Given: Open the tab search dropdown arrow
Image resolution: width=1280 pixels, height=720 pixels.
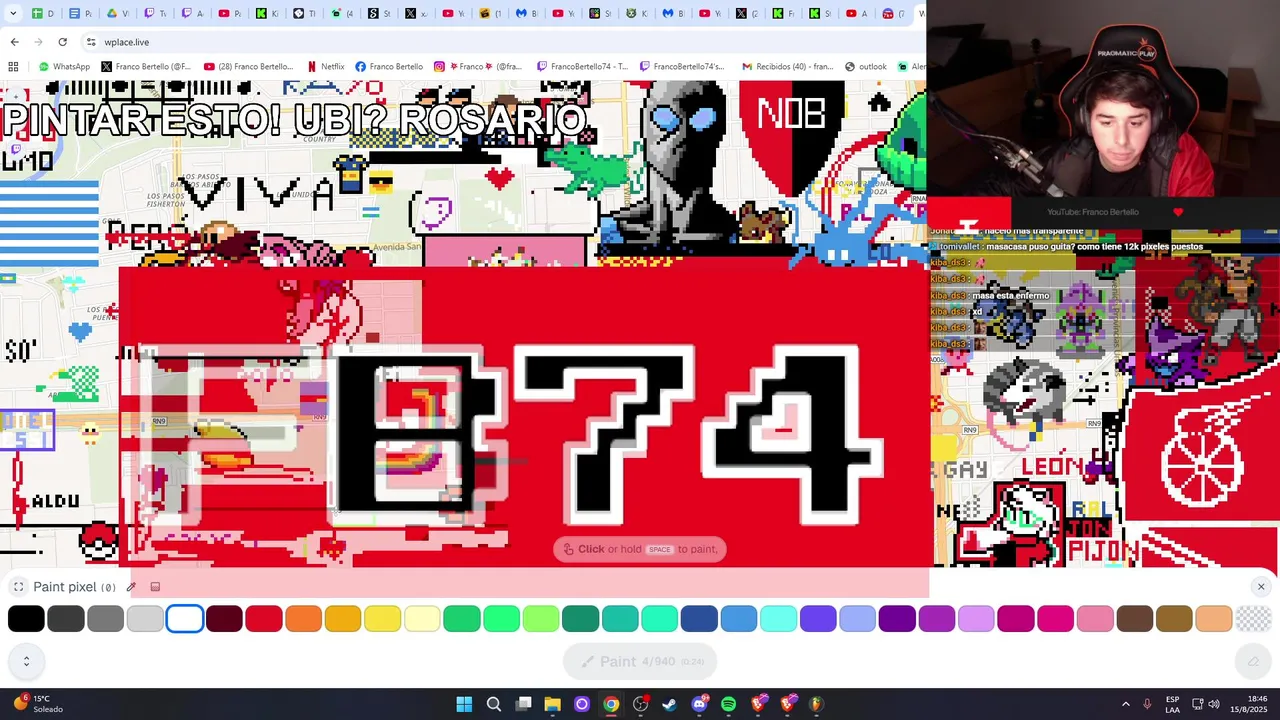Looking at the screenshot, I should pos(12,13).
